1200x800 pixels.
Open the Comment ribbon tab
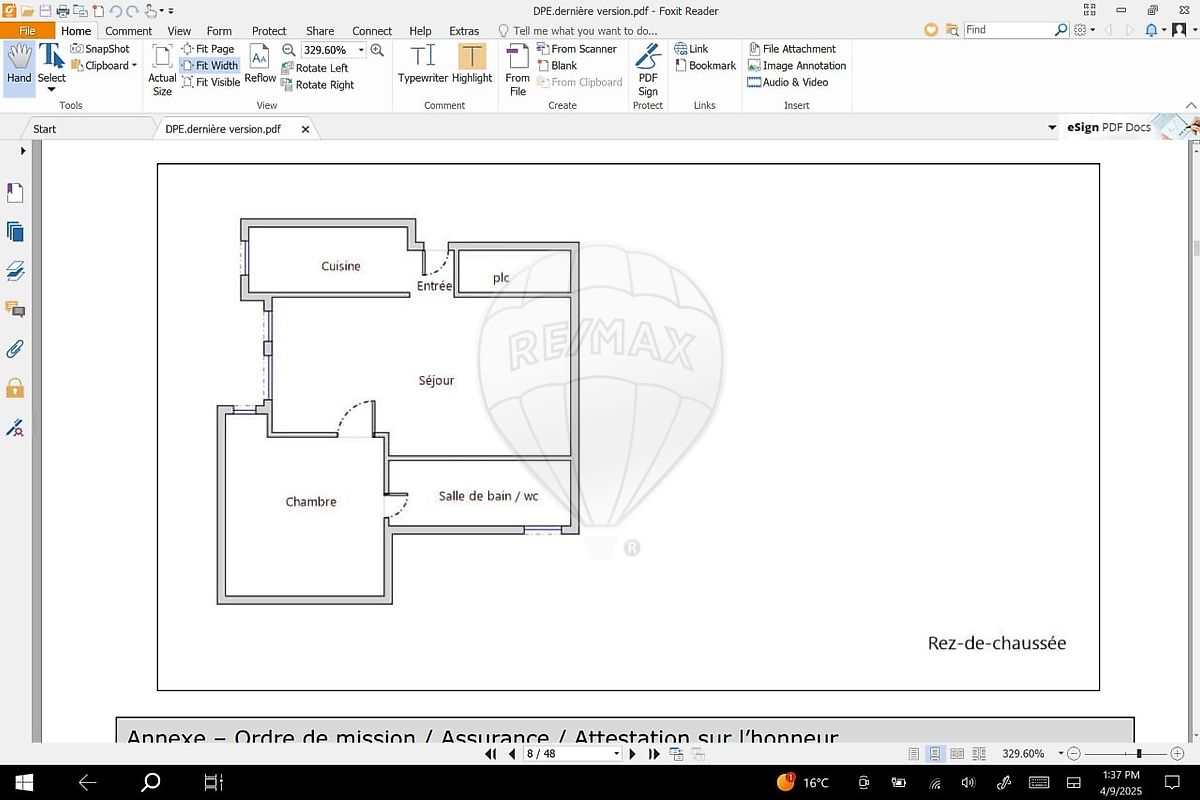click(x=129, y=31)
